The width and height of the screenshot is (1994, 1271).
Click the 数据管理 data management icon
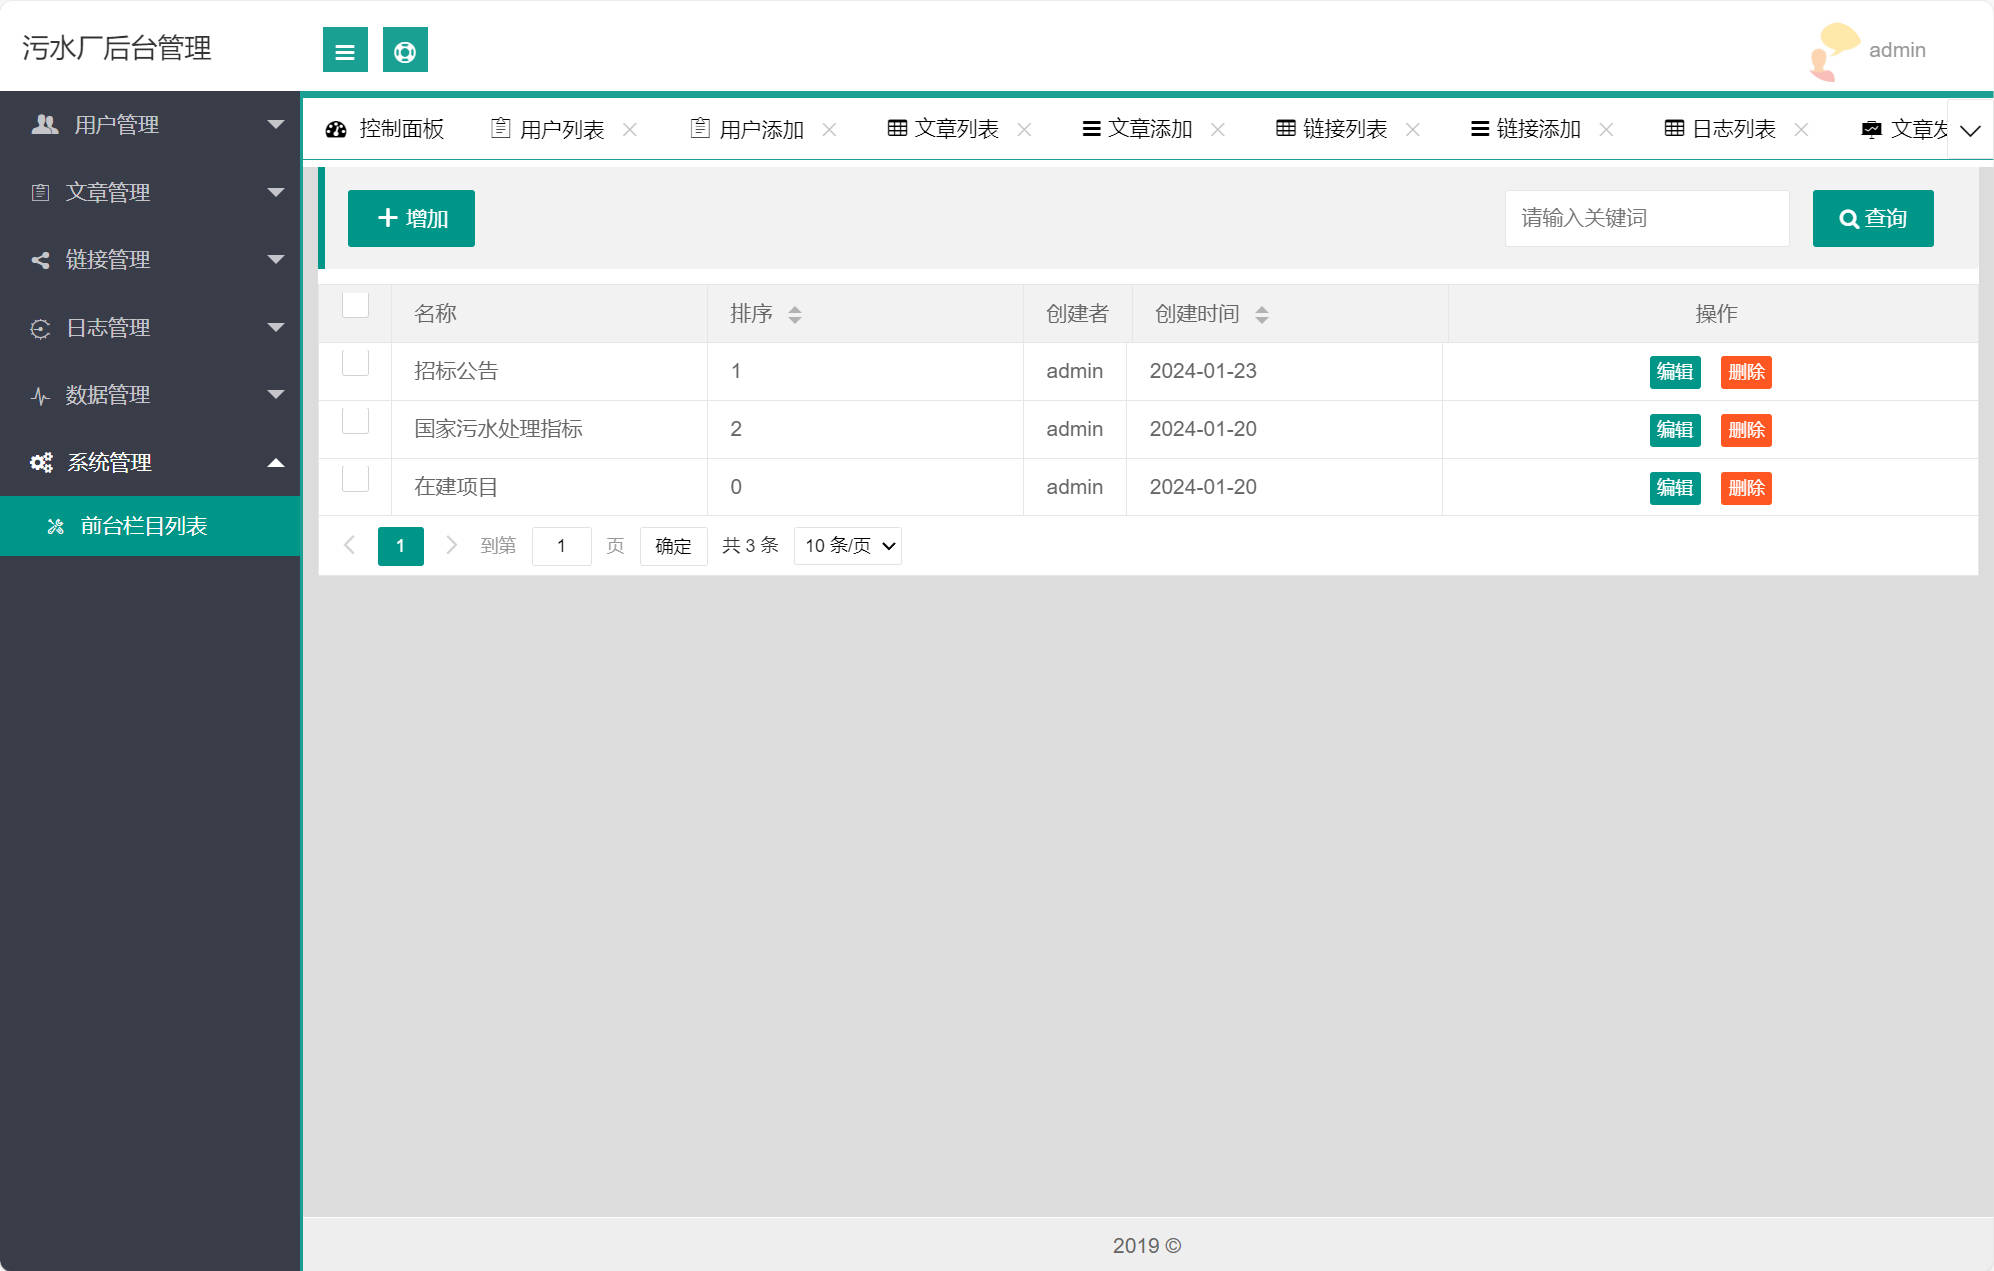39,395
